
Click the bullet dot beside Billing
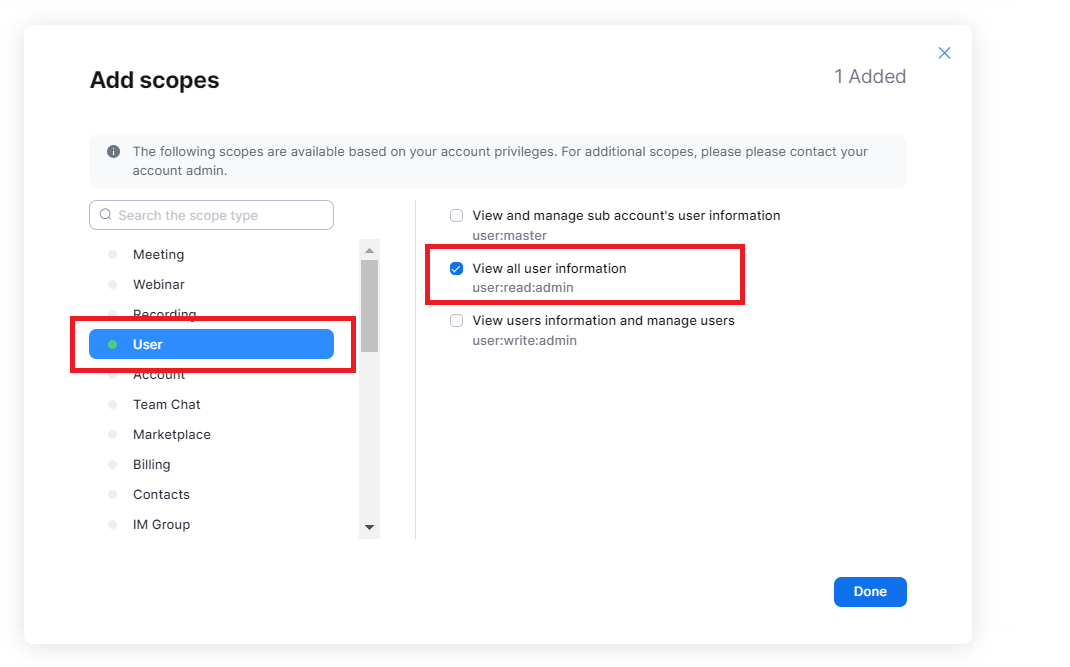[113, 465]
